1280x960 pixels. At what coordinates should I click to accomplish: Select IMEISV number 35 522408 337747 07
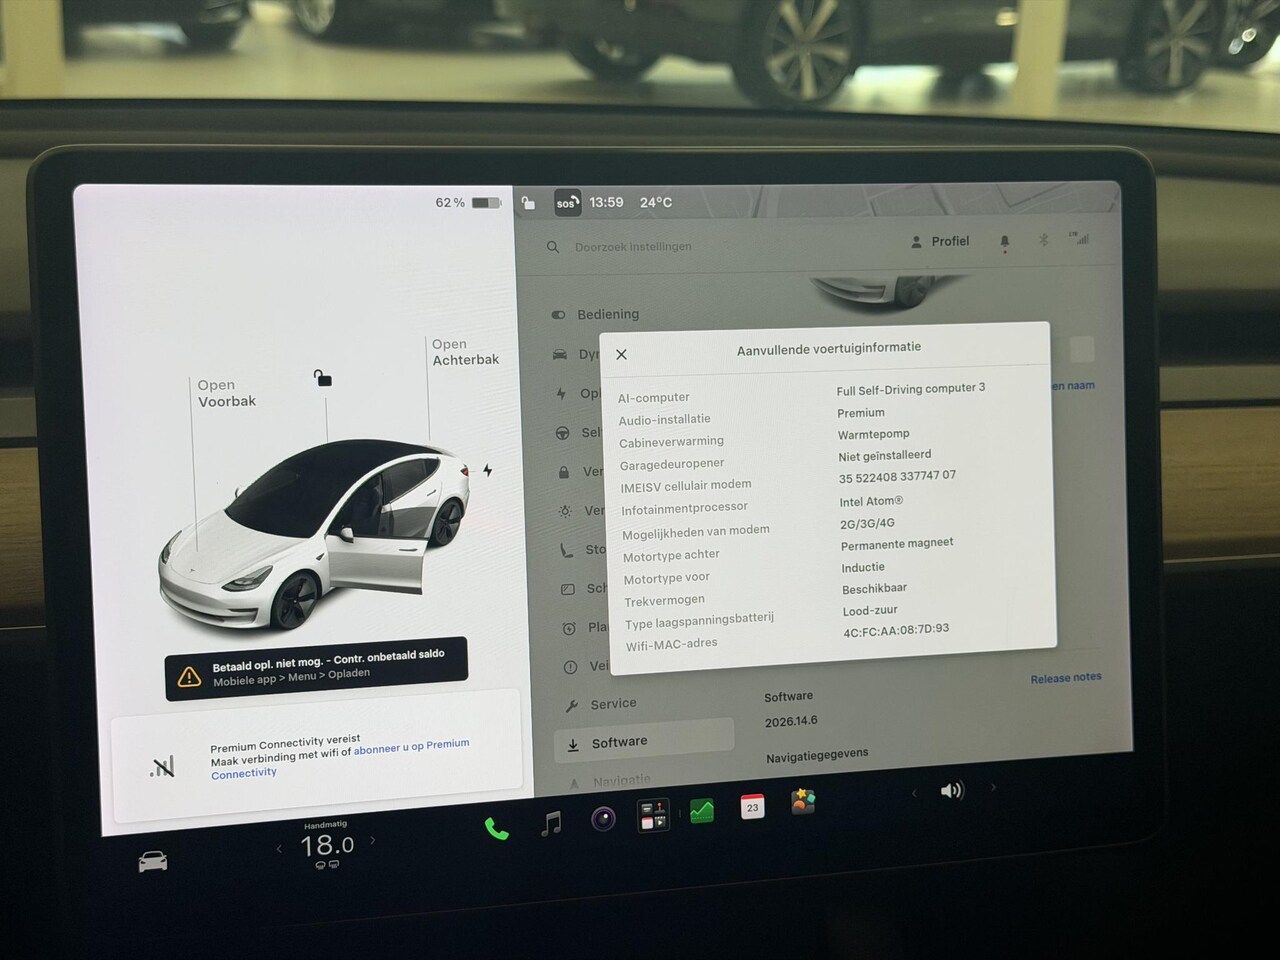point(898,477)
